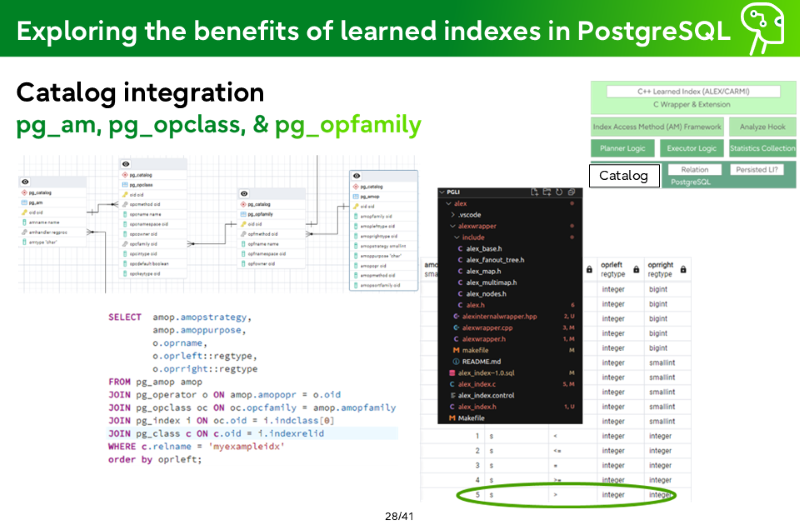Image resolution: width=800 pixels, height=526 pixels.
Task: Click the pink database icon beside alex_index--1.0.sql
Action: 452,373
